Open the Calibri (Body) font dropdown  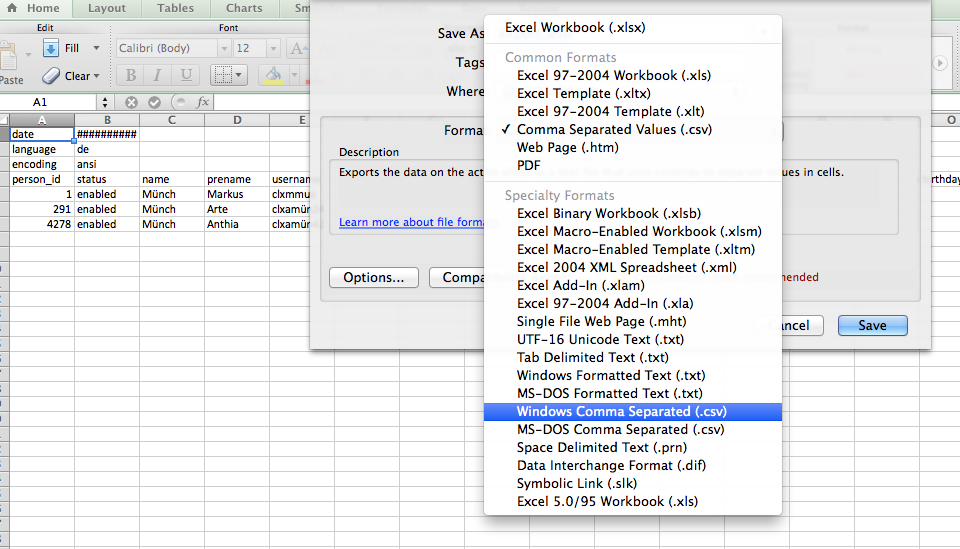[x=222, y=48]
